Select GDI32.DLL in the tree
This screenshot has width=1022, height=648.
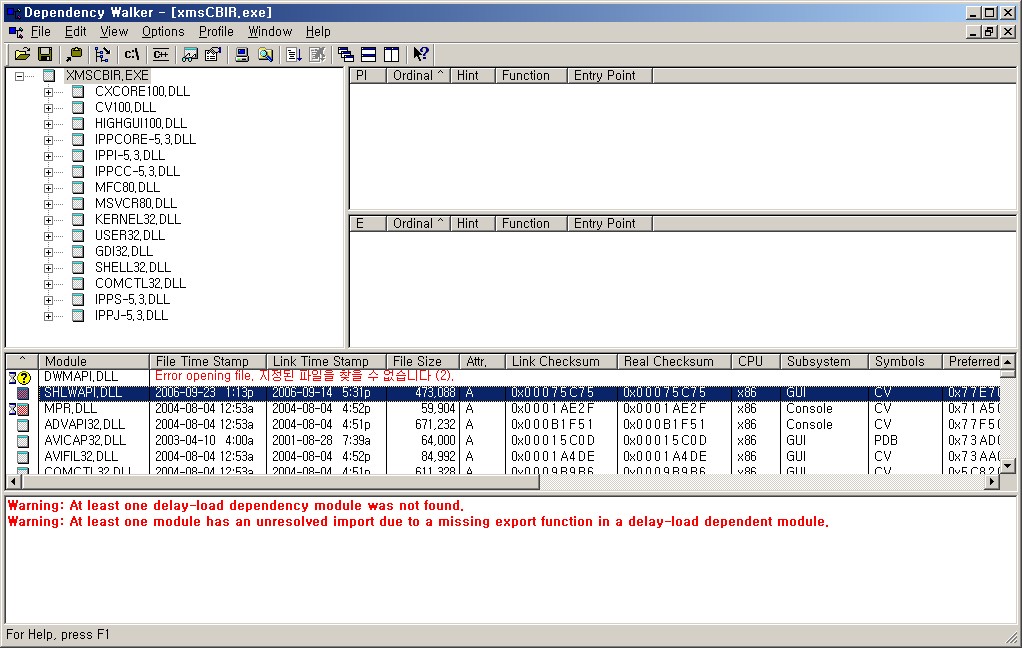(x=124, y=252)
